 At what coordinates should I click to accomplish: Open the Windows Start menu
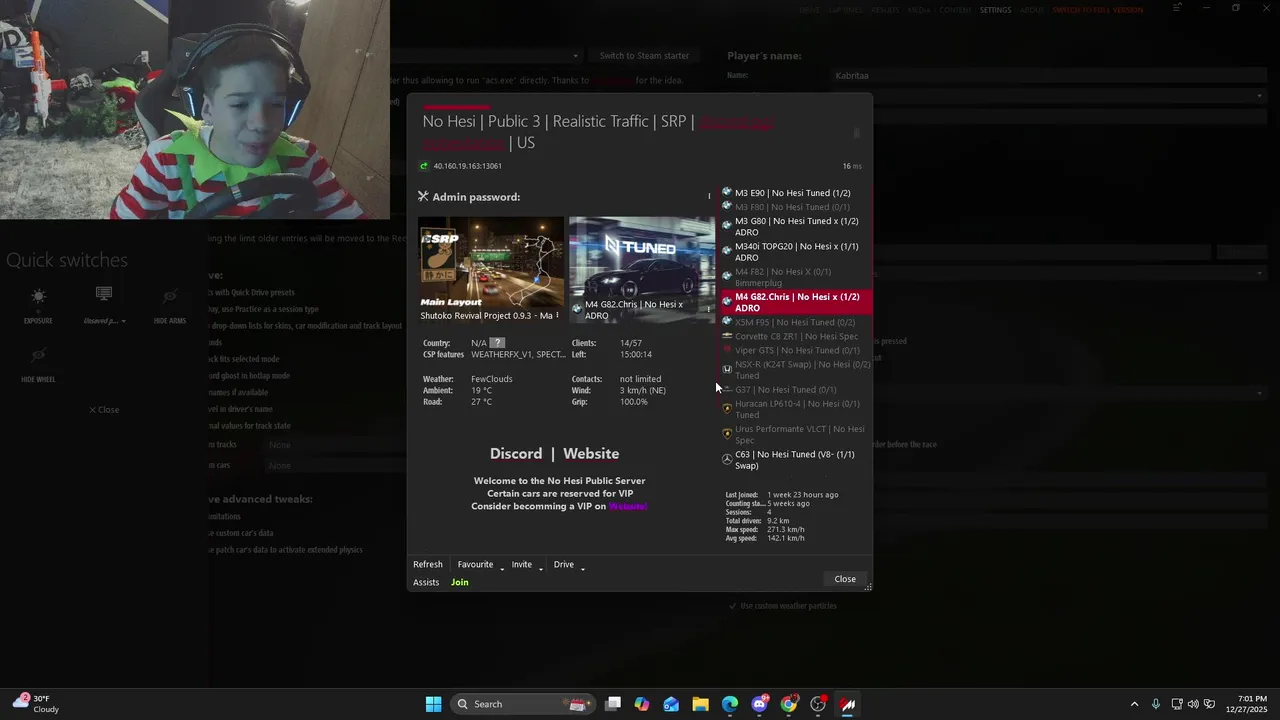point(433,704)
